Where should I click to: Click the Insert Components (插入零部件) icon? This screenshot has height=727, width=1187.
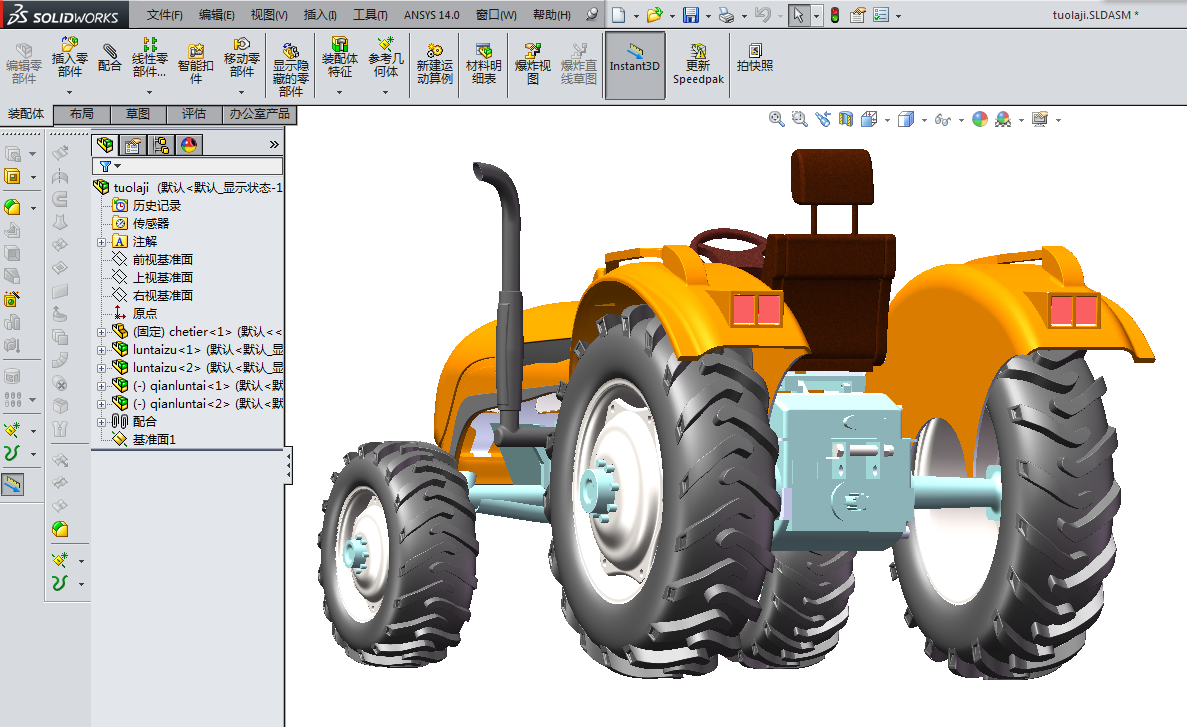pos(69,47)
